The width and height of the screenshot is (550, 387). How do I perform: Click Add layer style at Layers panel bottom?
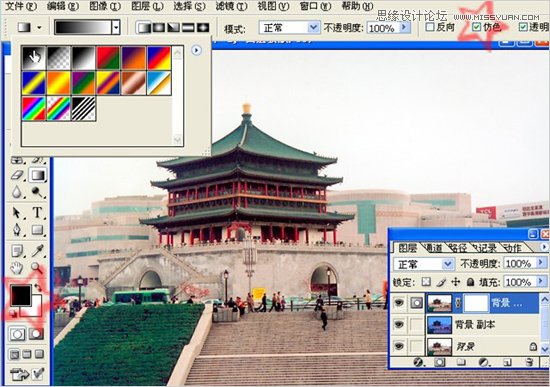point(418,362)
